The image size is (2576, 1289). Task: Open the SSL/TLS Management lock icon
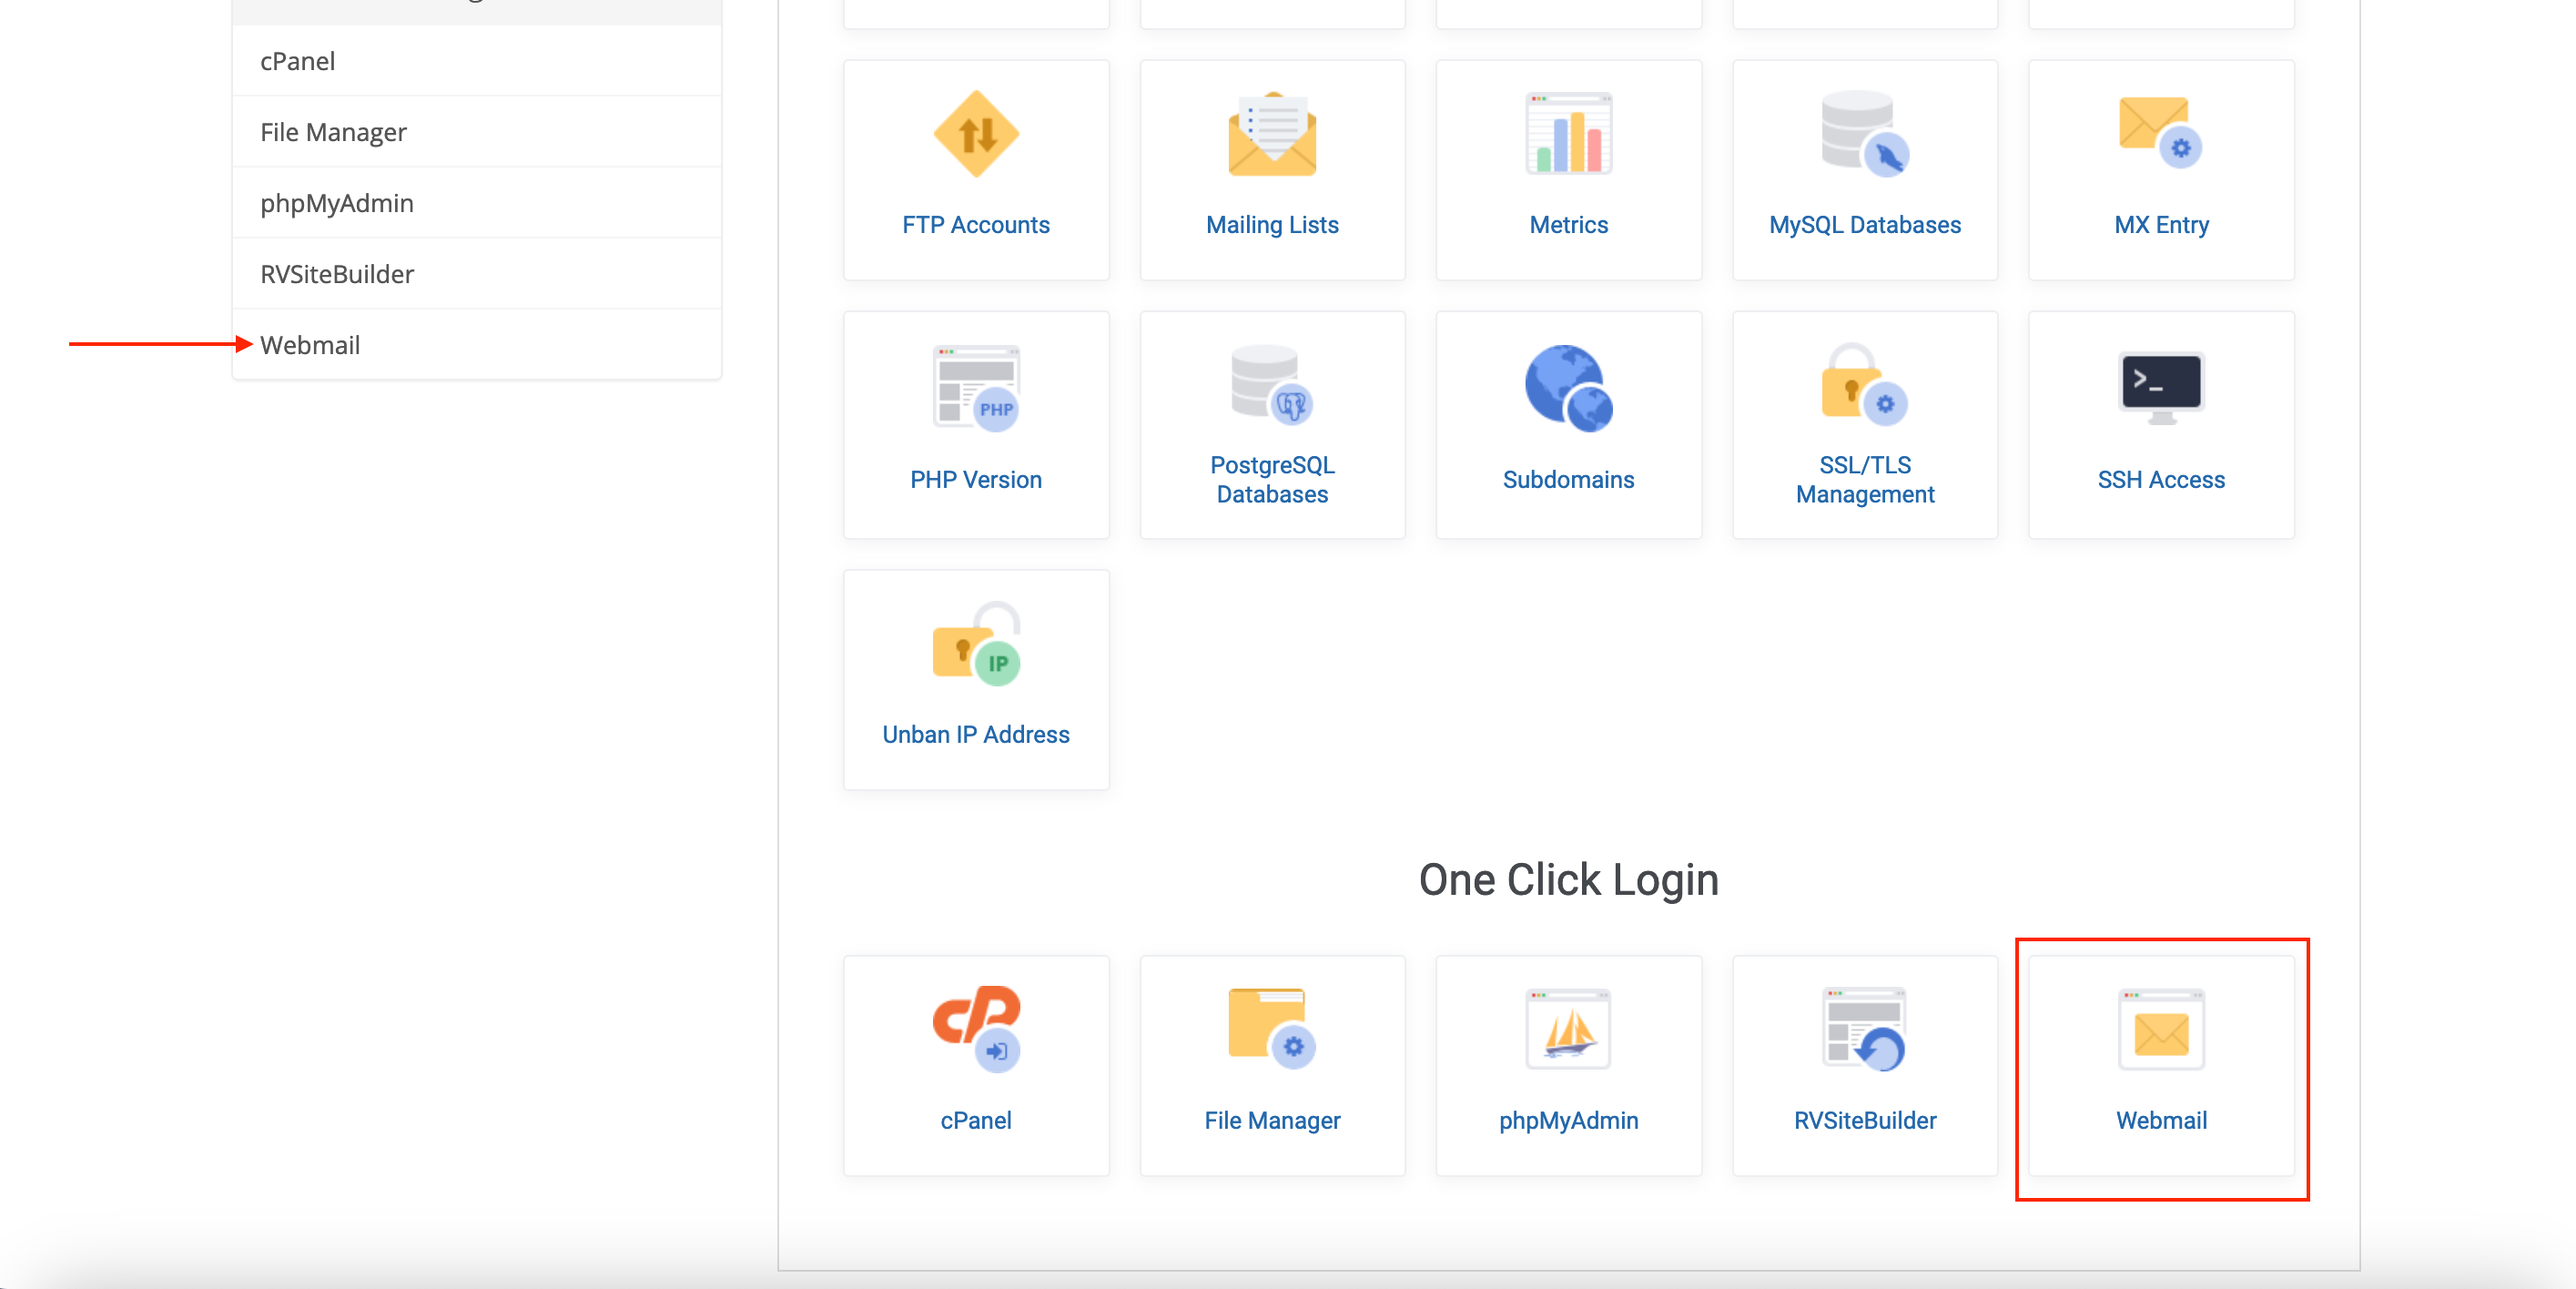[x=1865, y=385]
